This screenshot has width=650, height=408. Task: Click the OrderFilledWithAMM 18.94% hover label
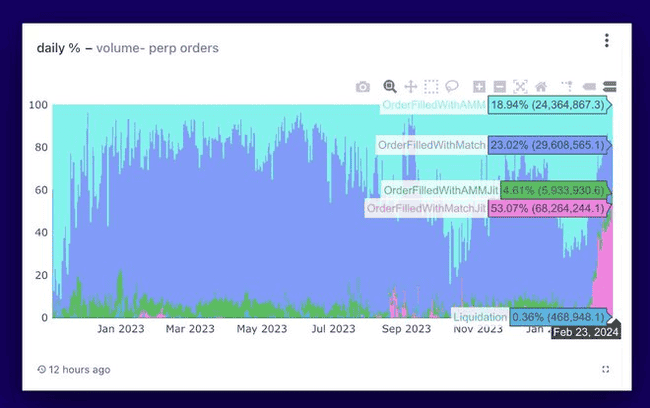(x=545, y=104)
